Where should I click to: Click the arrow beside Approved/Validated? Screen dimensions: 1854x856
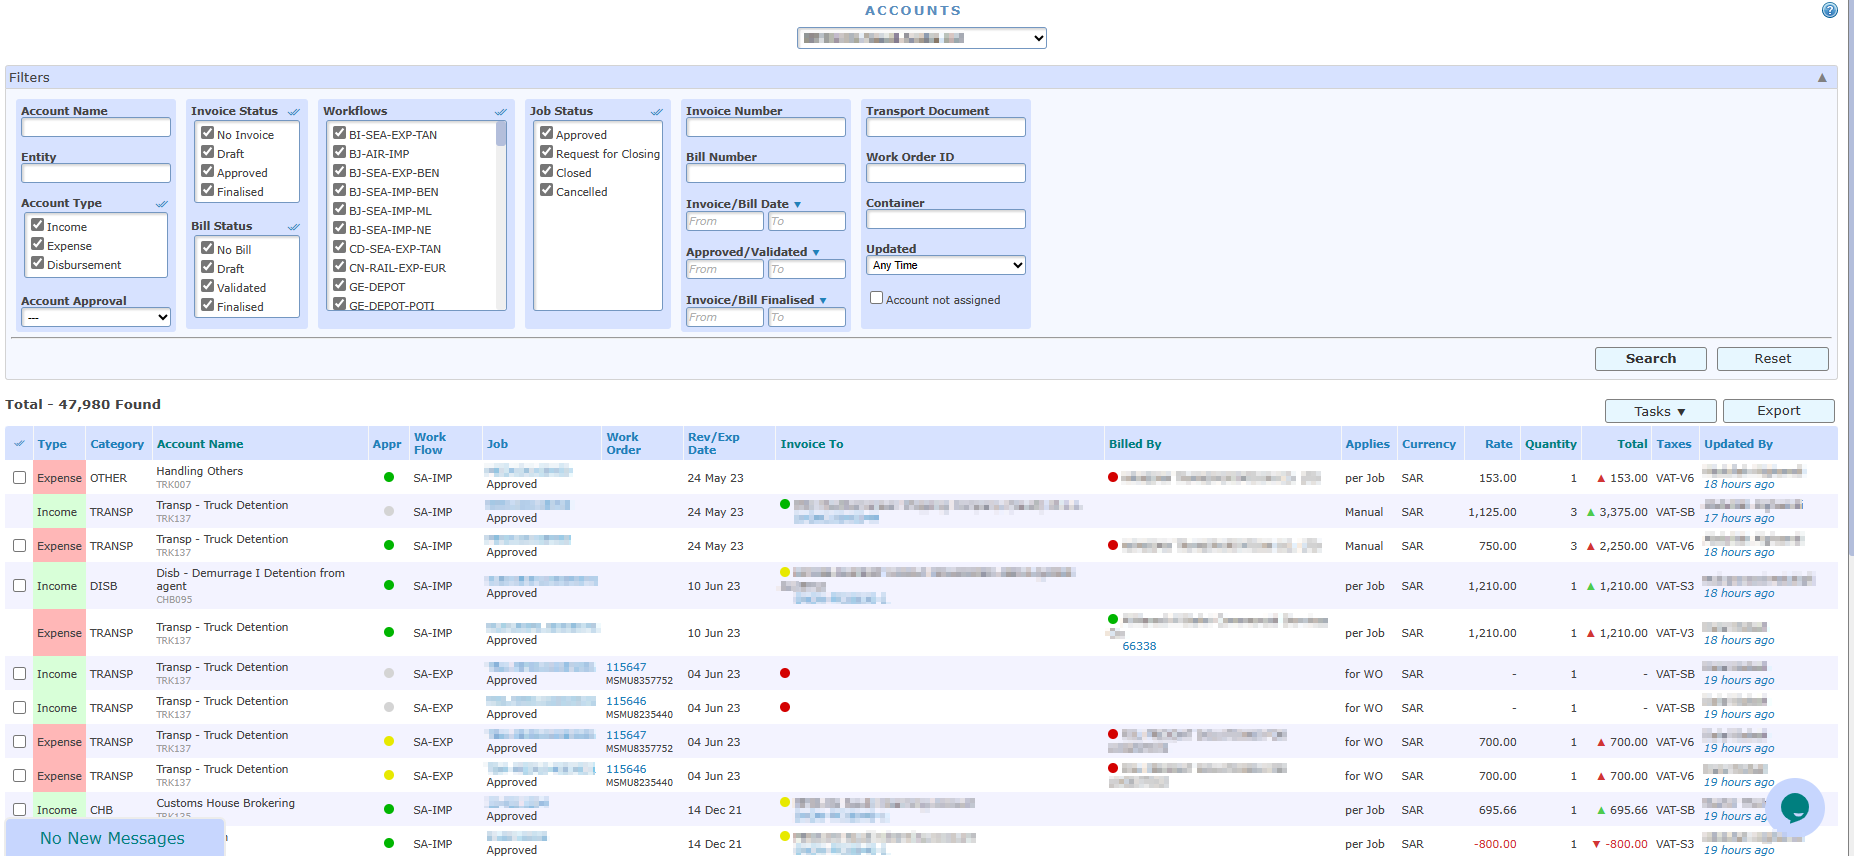816,253
